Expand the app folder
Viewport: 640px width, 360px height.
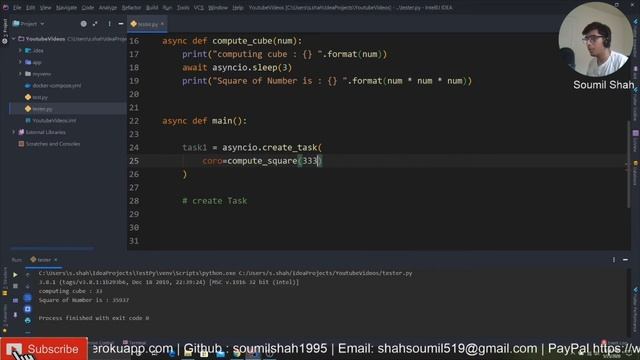tap(20, 62)
